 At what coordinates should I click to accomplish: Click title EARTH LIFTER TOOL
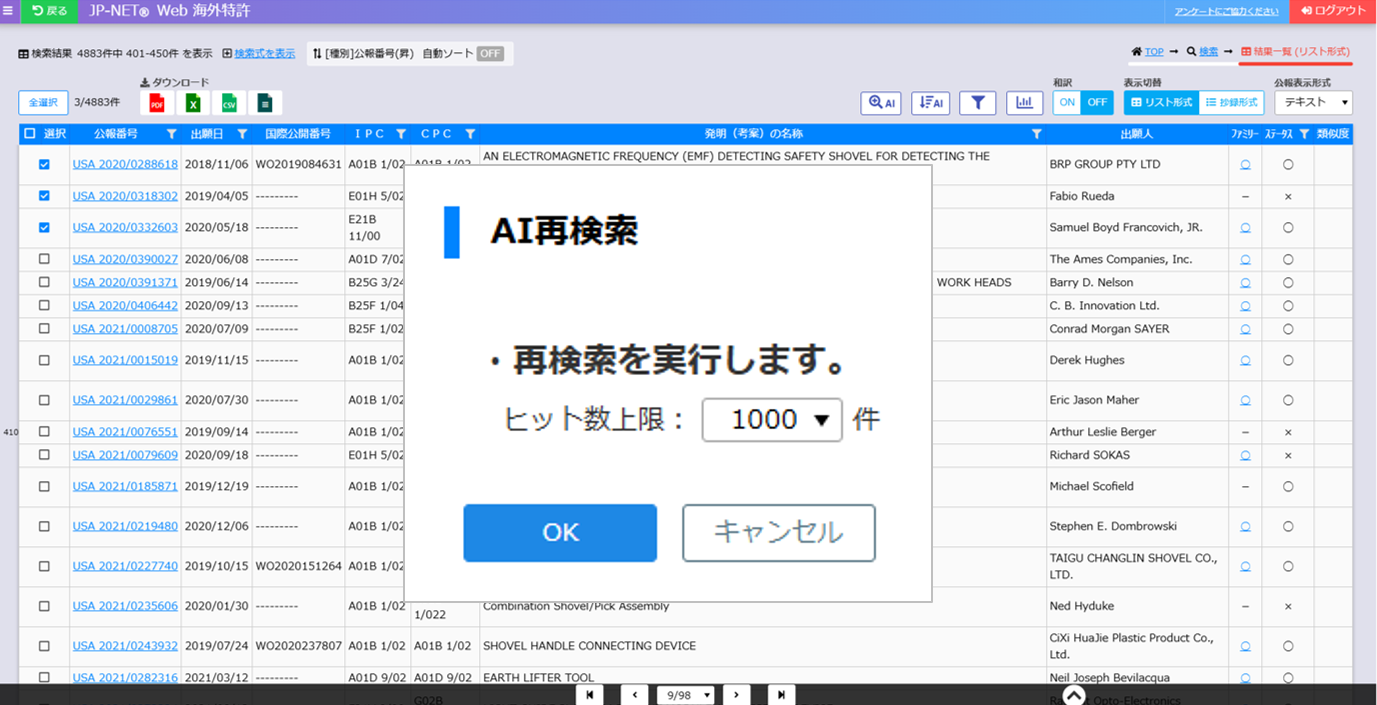(538, 678)
